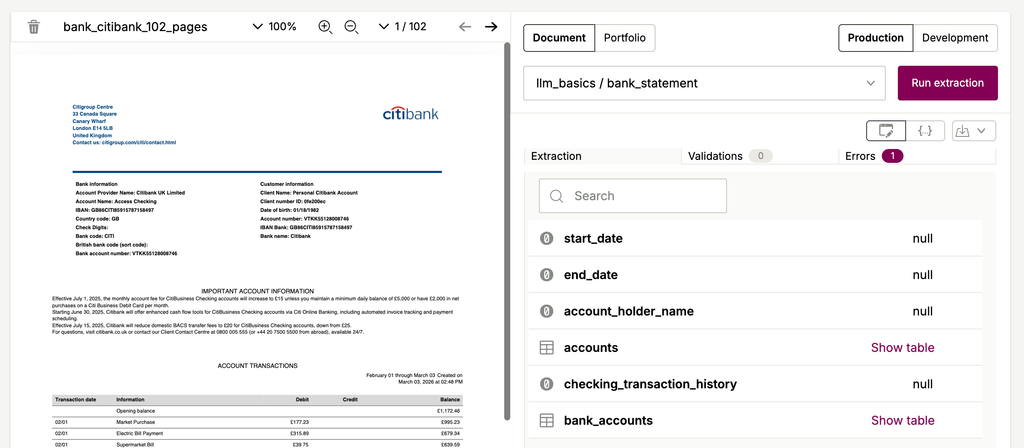This screenshot has height=448, width=1024.
Task: Click the Market Purchase transaction row
Action: point(257,423)
